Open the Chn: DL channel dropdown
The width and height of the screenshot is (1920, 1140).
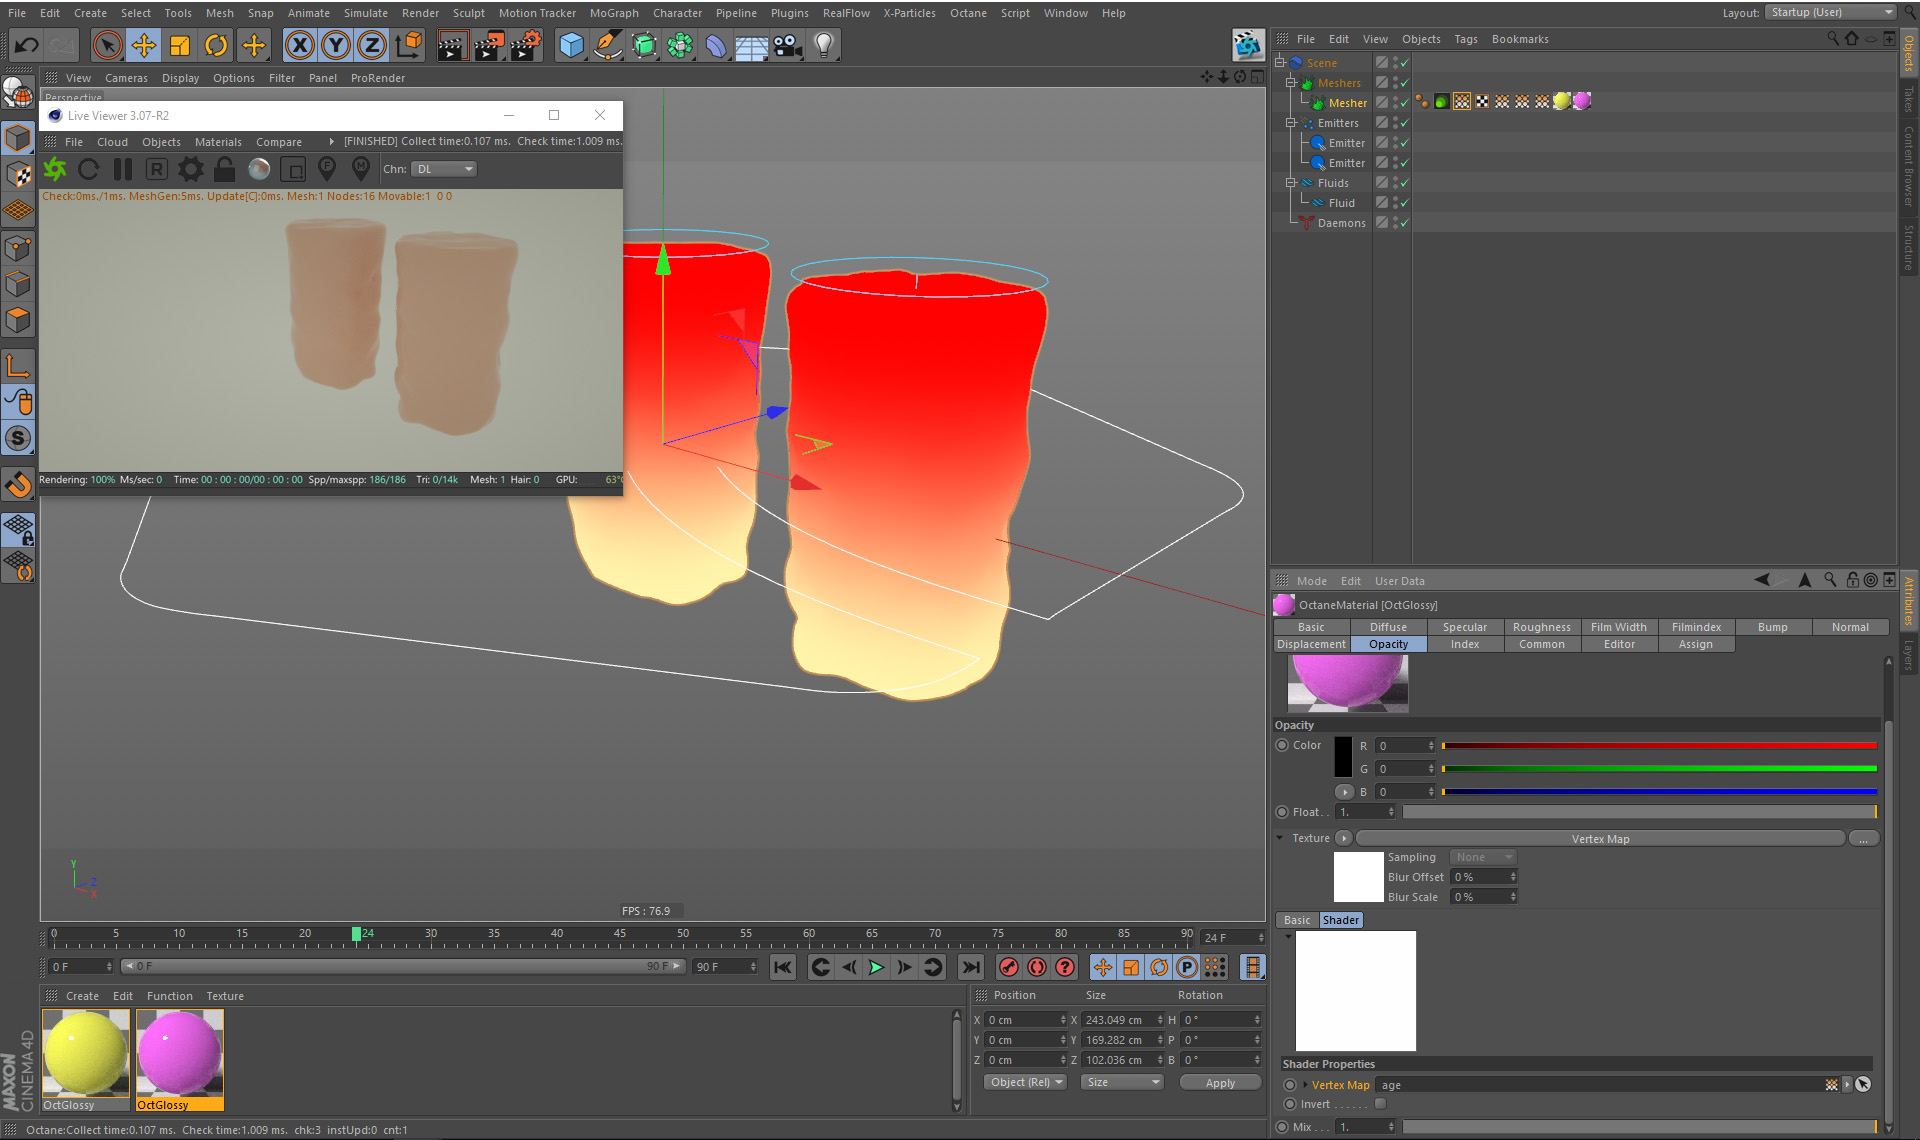[445, 169]
